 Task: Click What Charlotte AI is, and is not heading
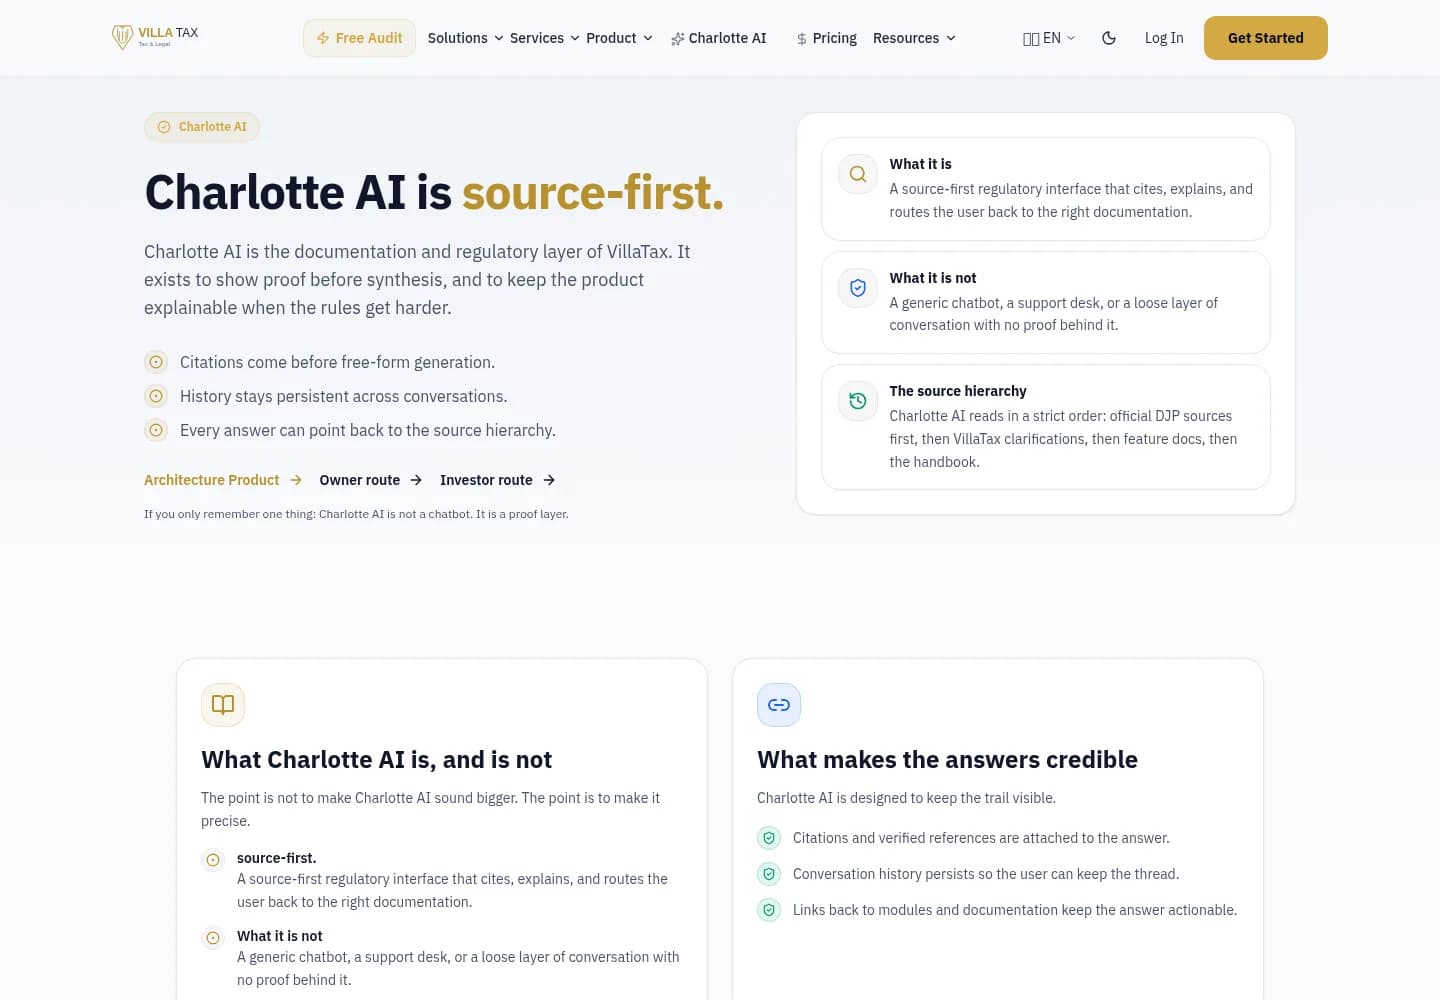pos(377,760)
